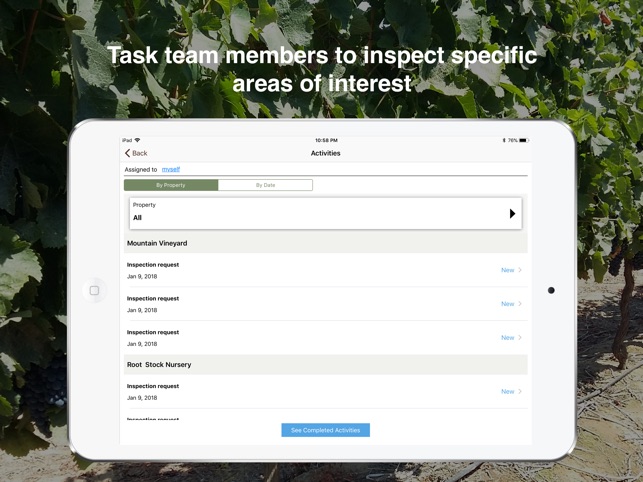Click the battery indicator icon
The width and height of the screenshot is (643, 482).
(x=524, y=140)
